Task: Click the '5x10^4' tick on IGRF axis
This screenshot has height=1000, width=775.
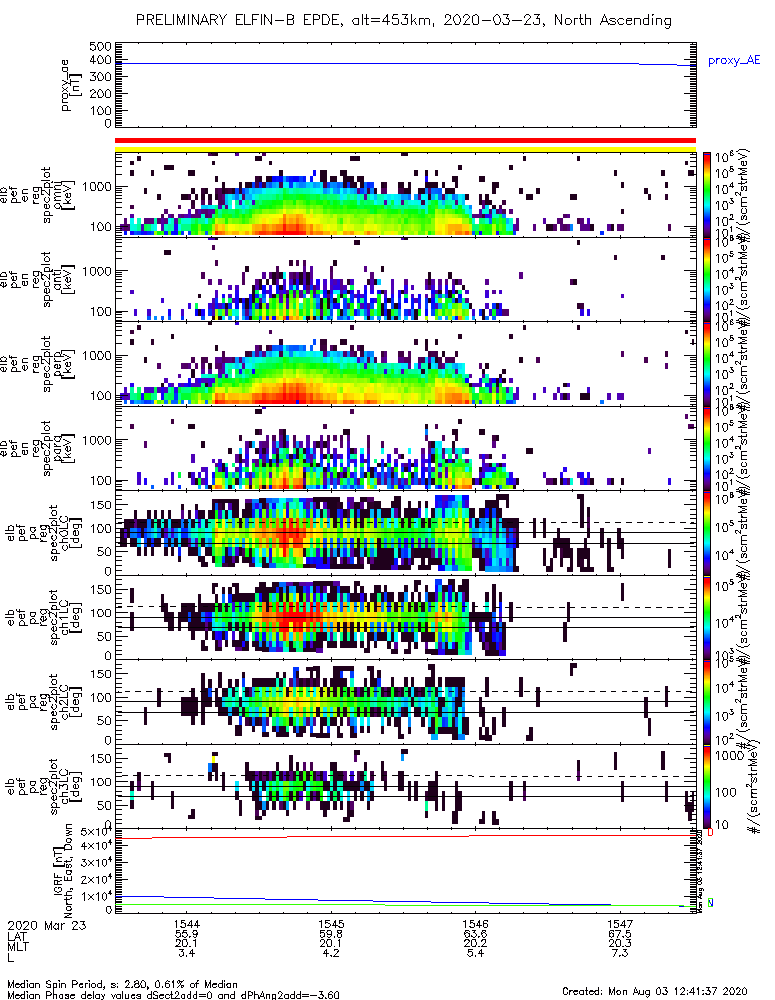Action: tap(96, 832)
